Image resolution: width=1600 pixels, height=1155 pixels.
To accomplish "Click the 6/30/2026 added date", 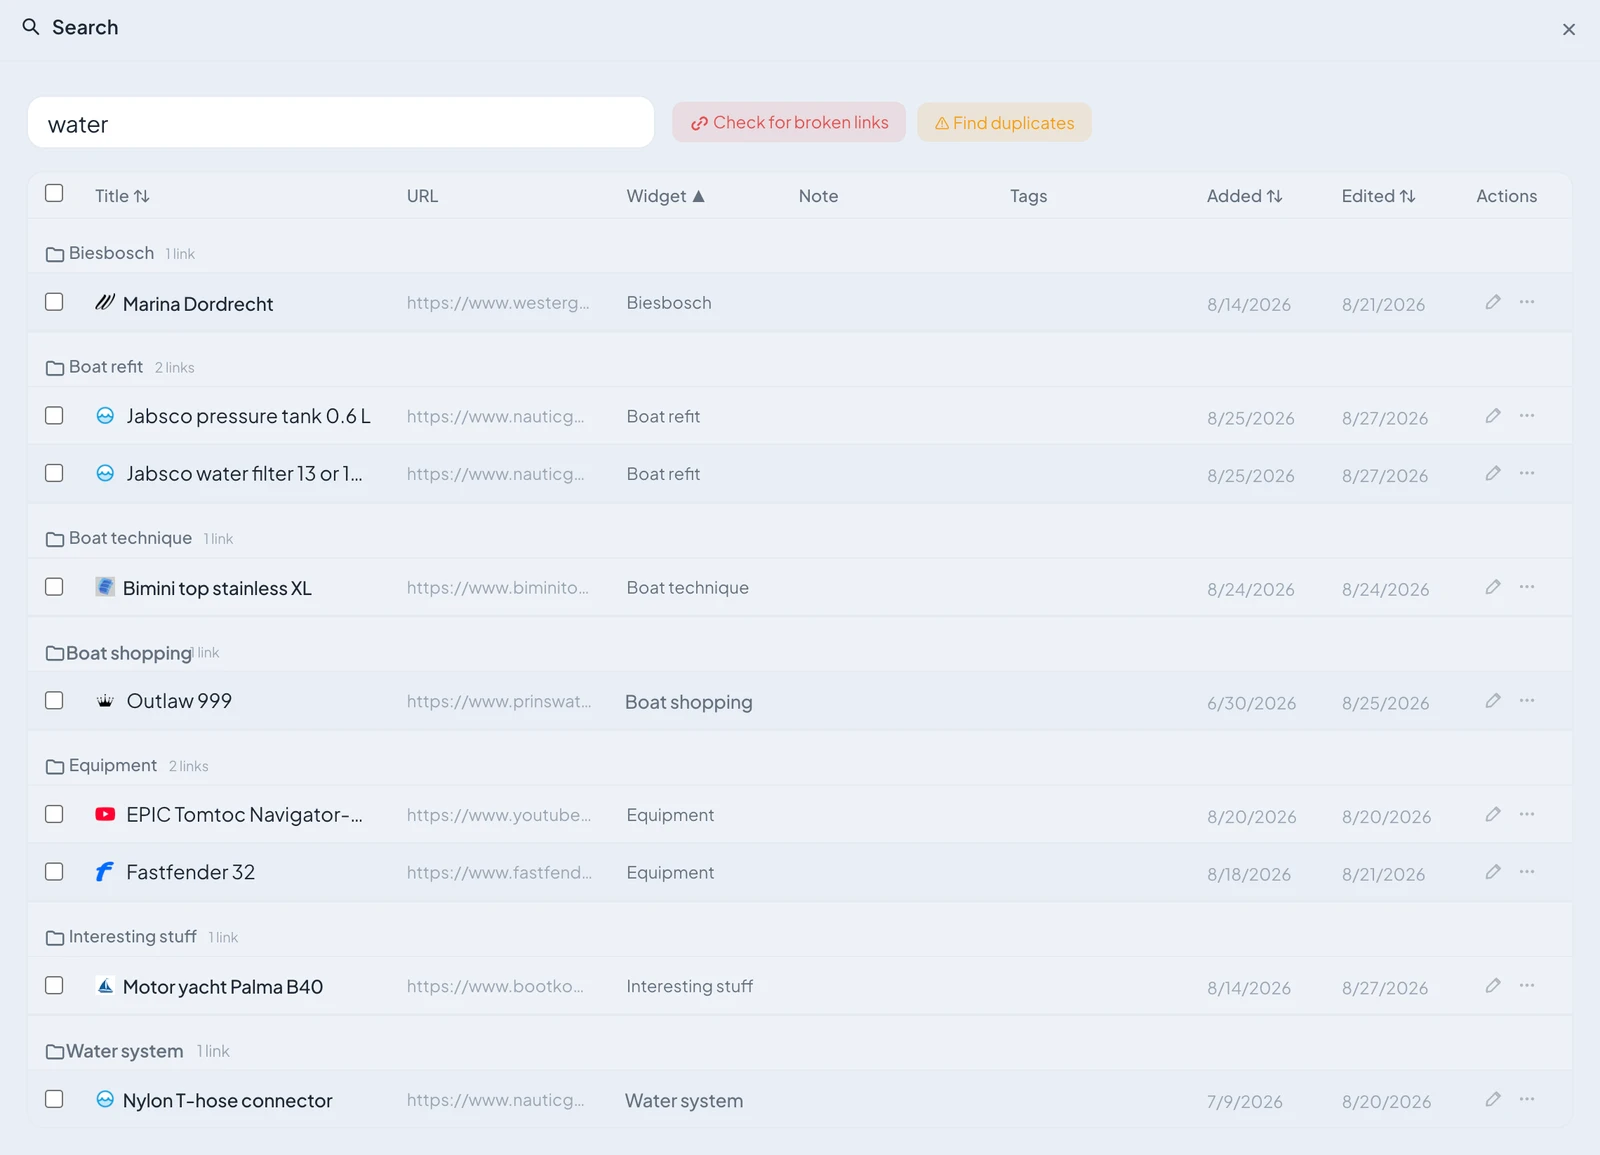I will pyautogui.click(x=1251, y=703).
